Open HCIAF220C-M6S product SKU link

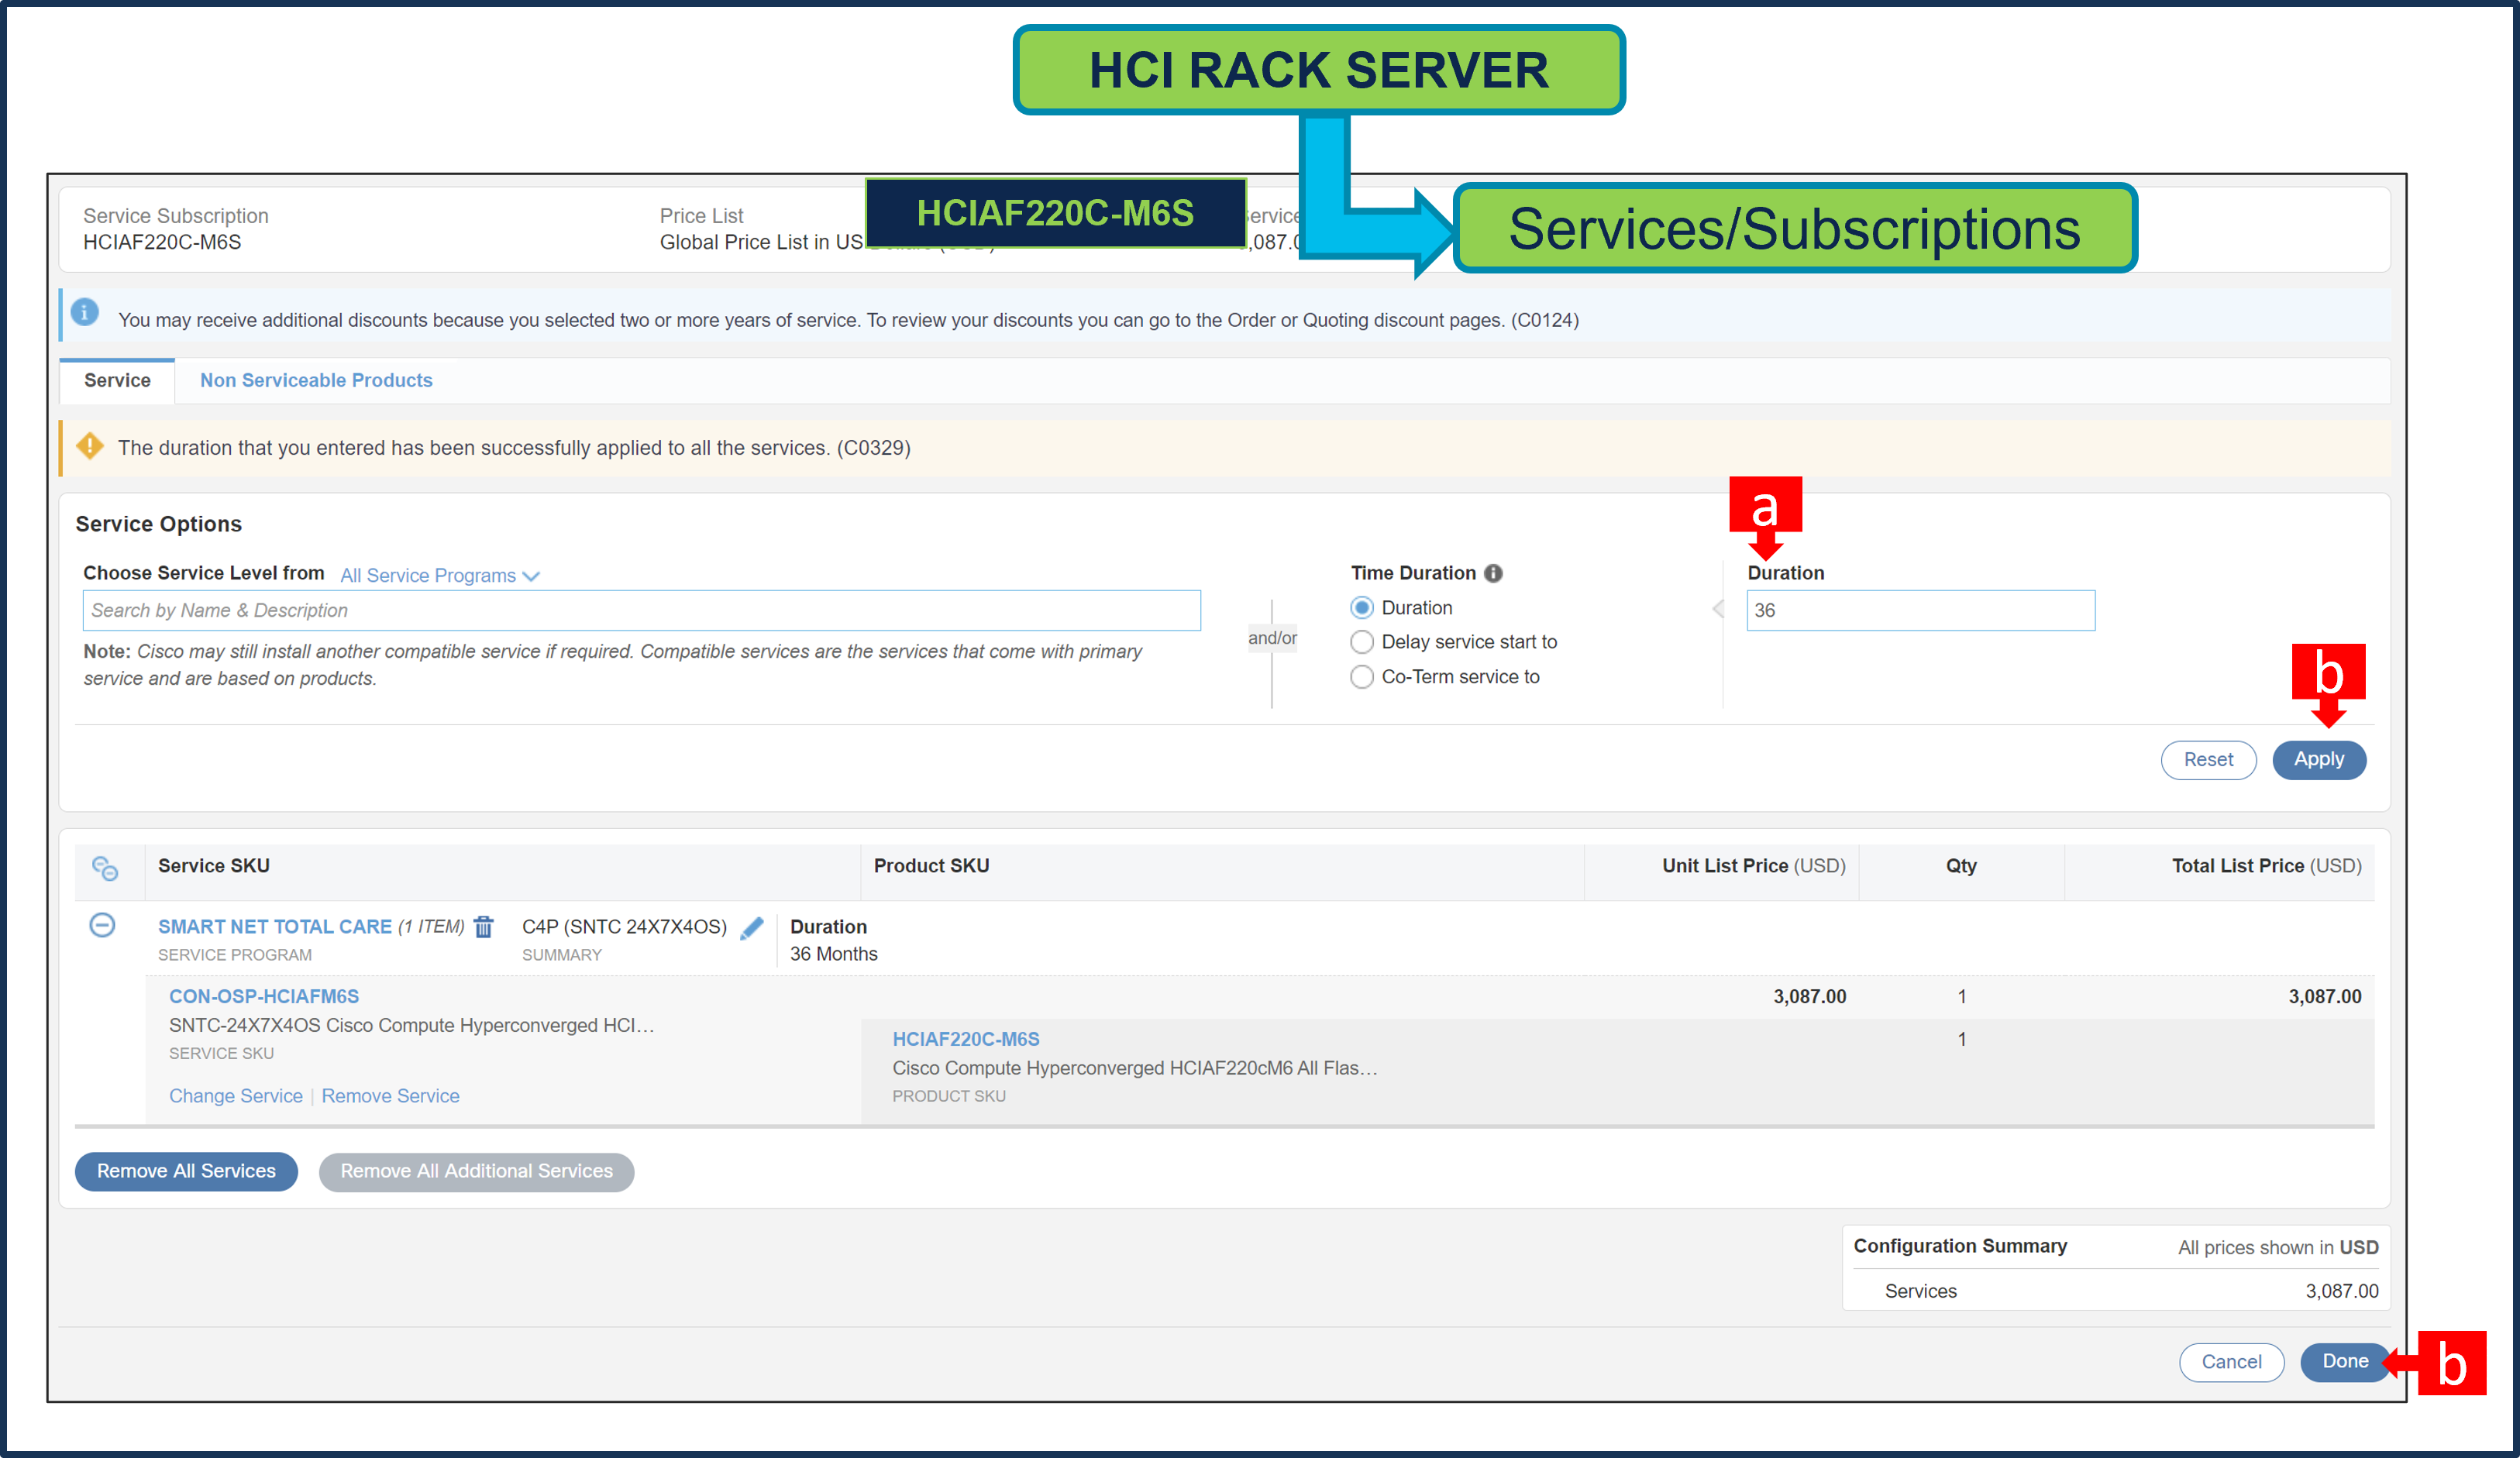point(966,1040)
